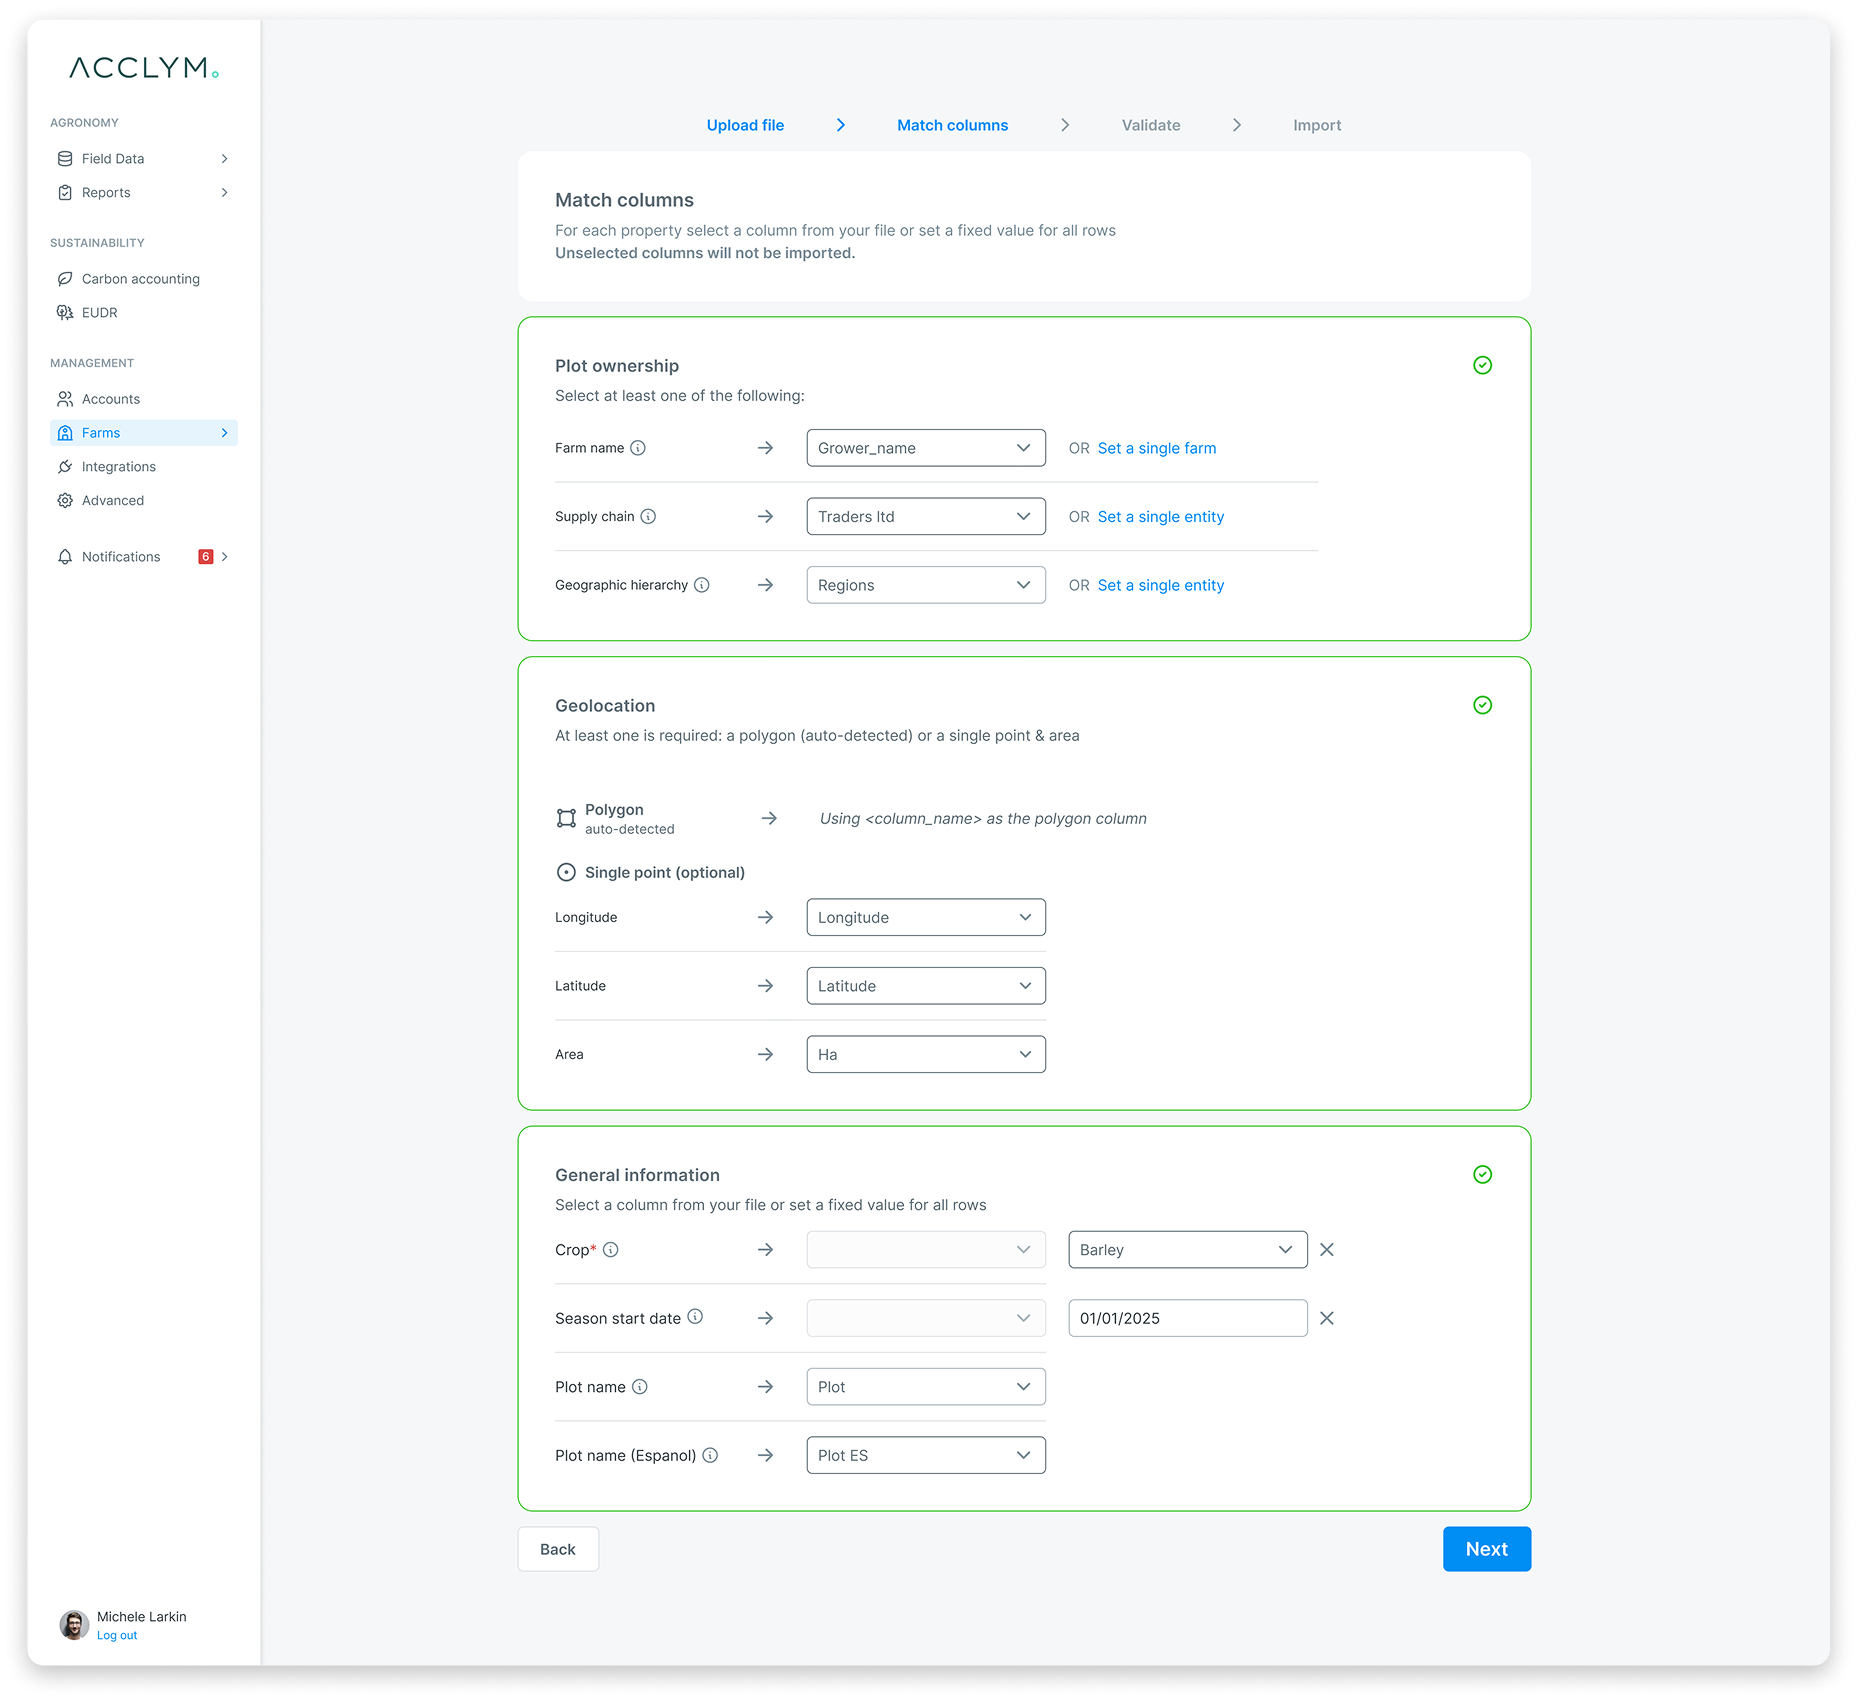
Task: Open Carbon accounting menu item
Action: (144, 279)
